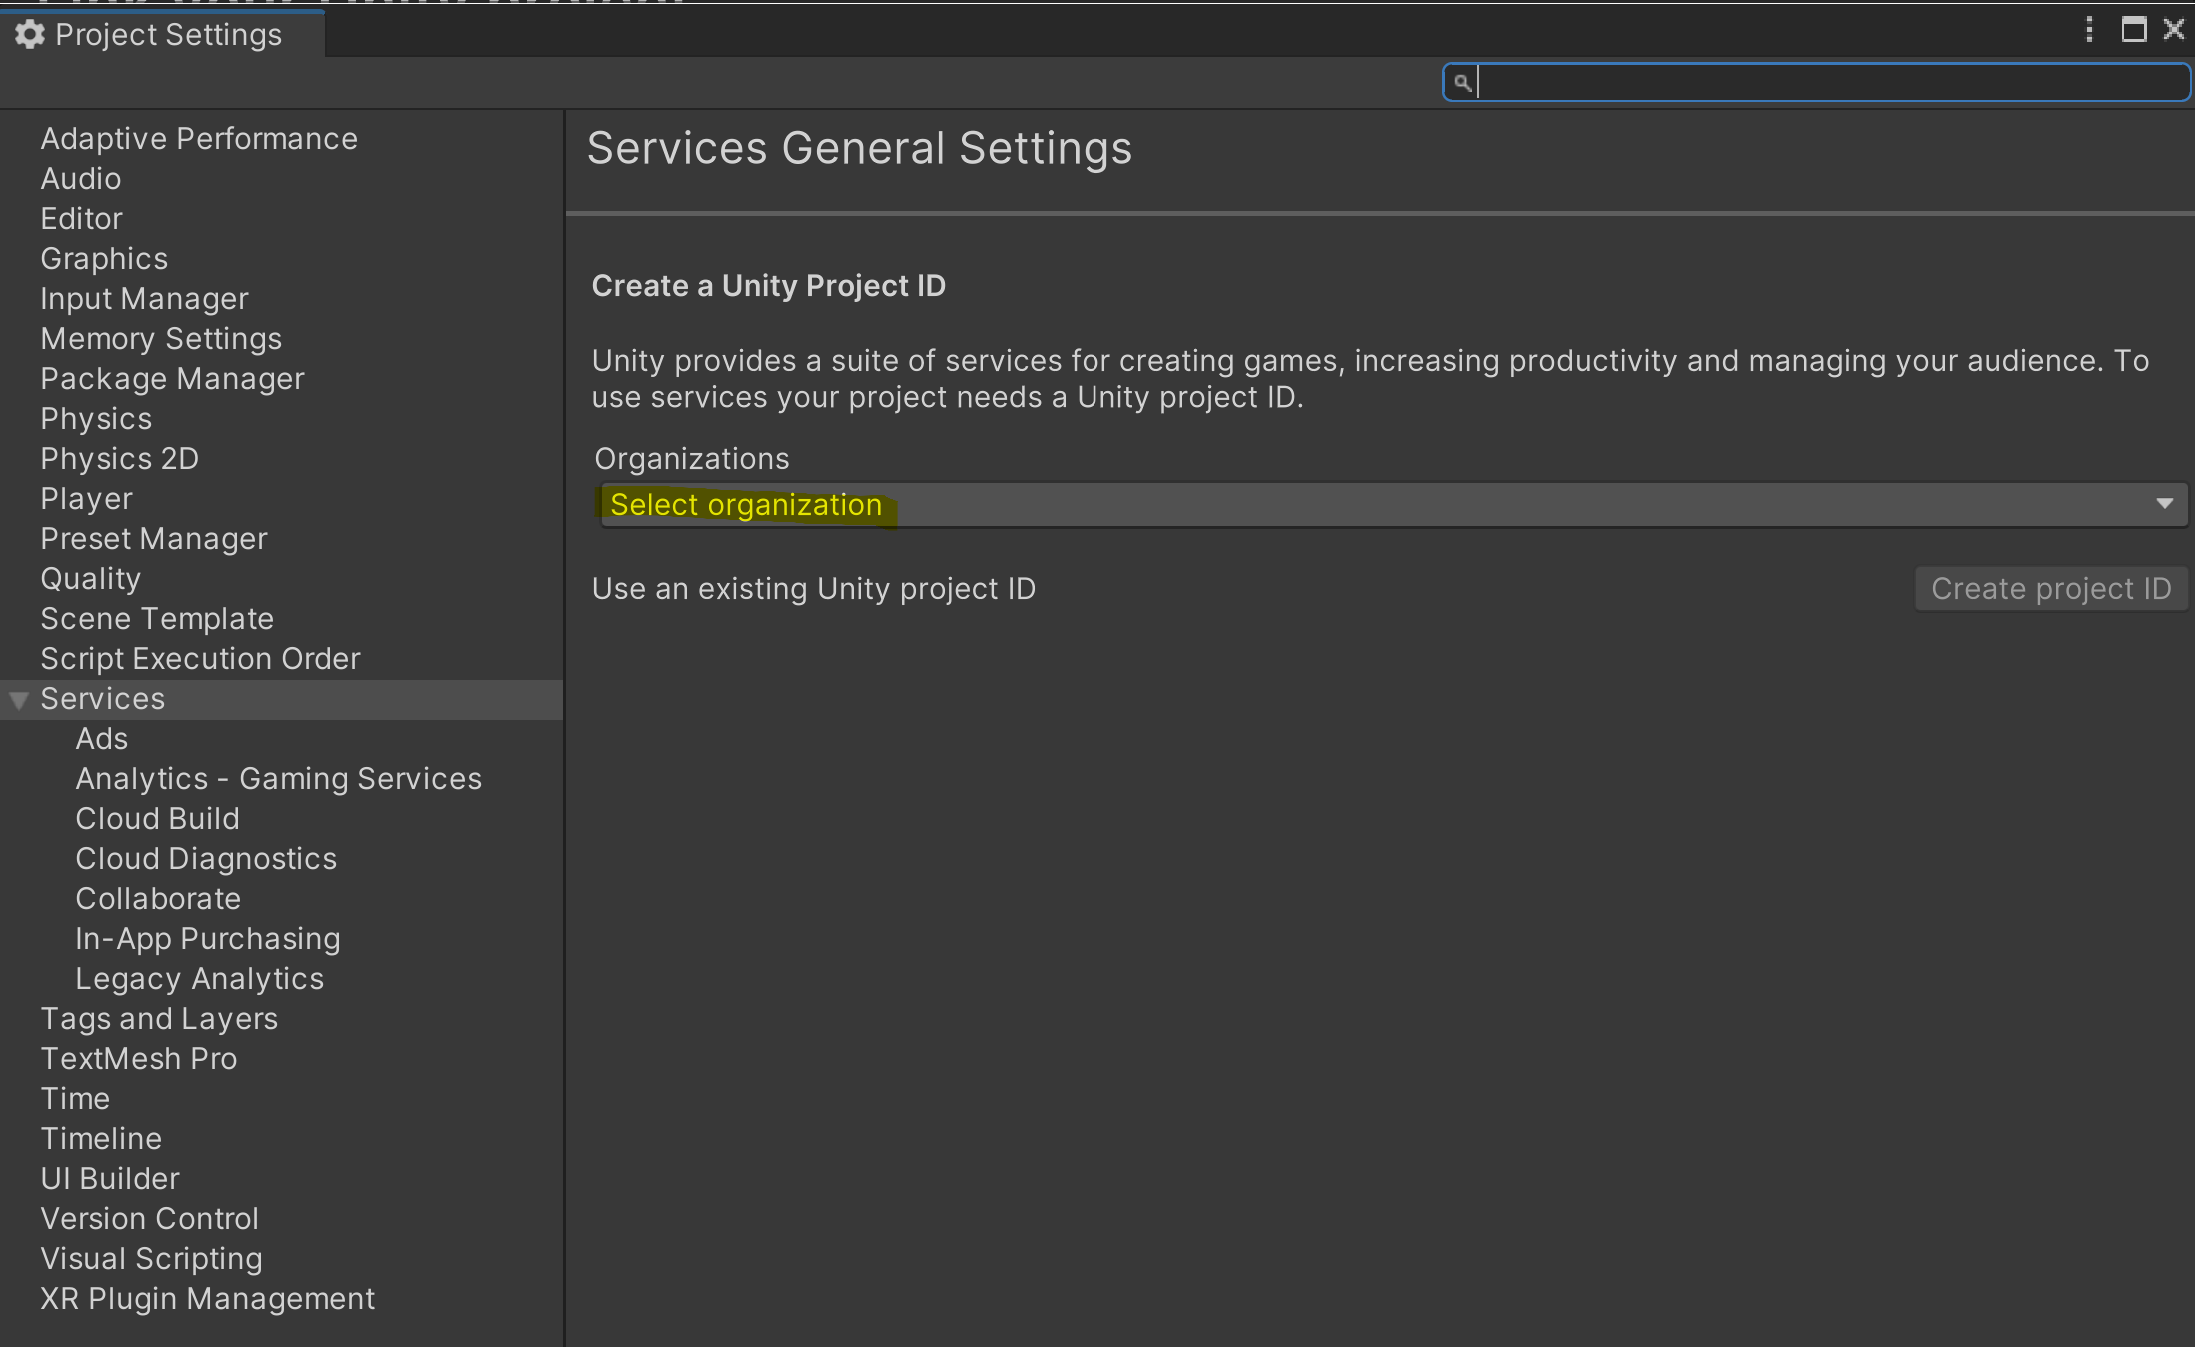This screenshot has height=1347, width=2195.
Task: Click the Project Settings gear icon
Action: (x=30, y=34)
